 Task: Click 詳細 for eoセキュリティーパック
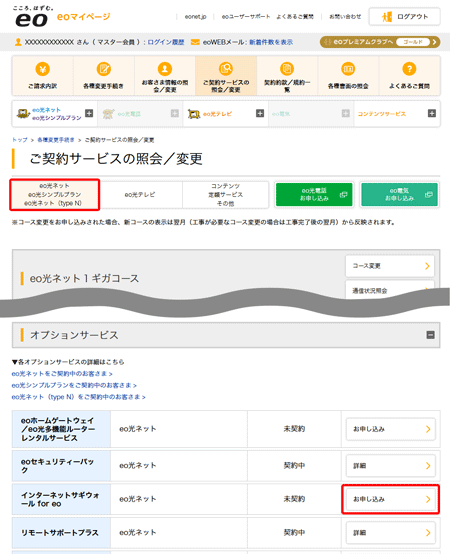[x=391, y=466]
